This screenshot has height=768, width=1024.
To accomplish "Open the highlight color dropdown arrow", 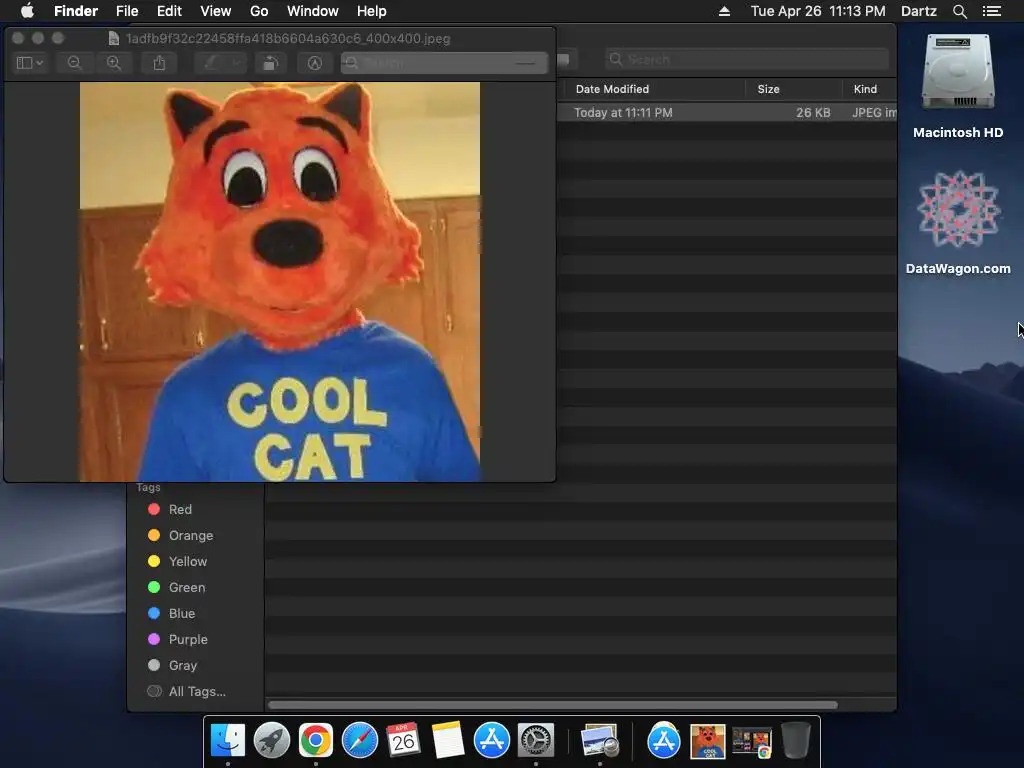I will [236, 63].
